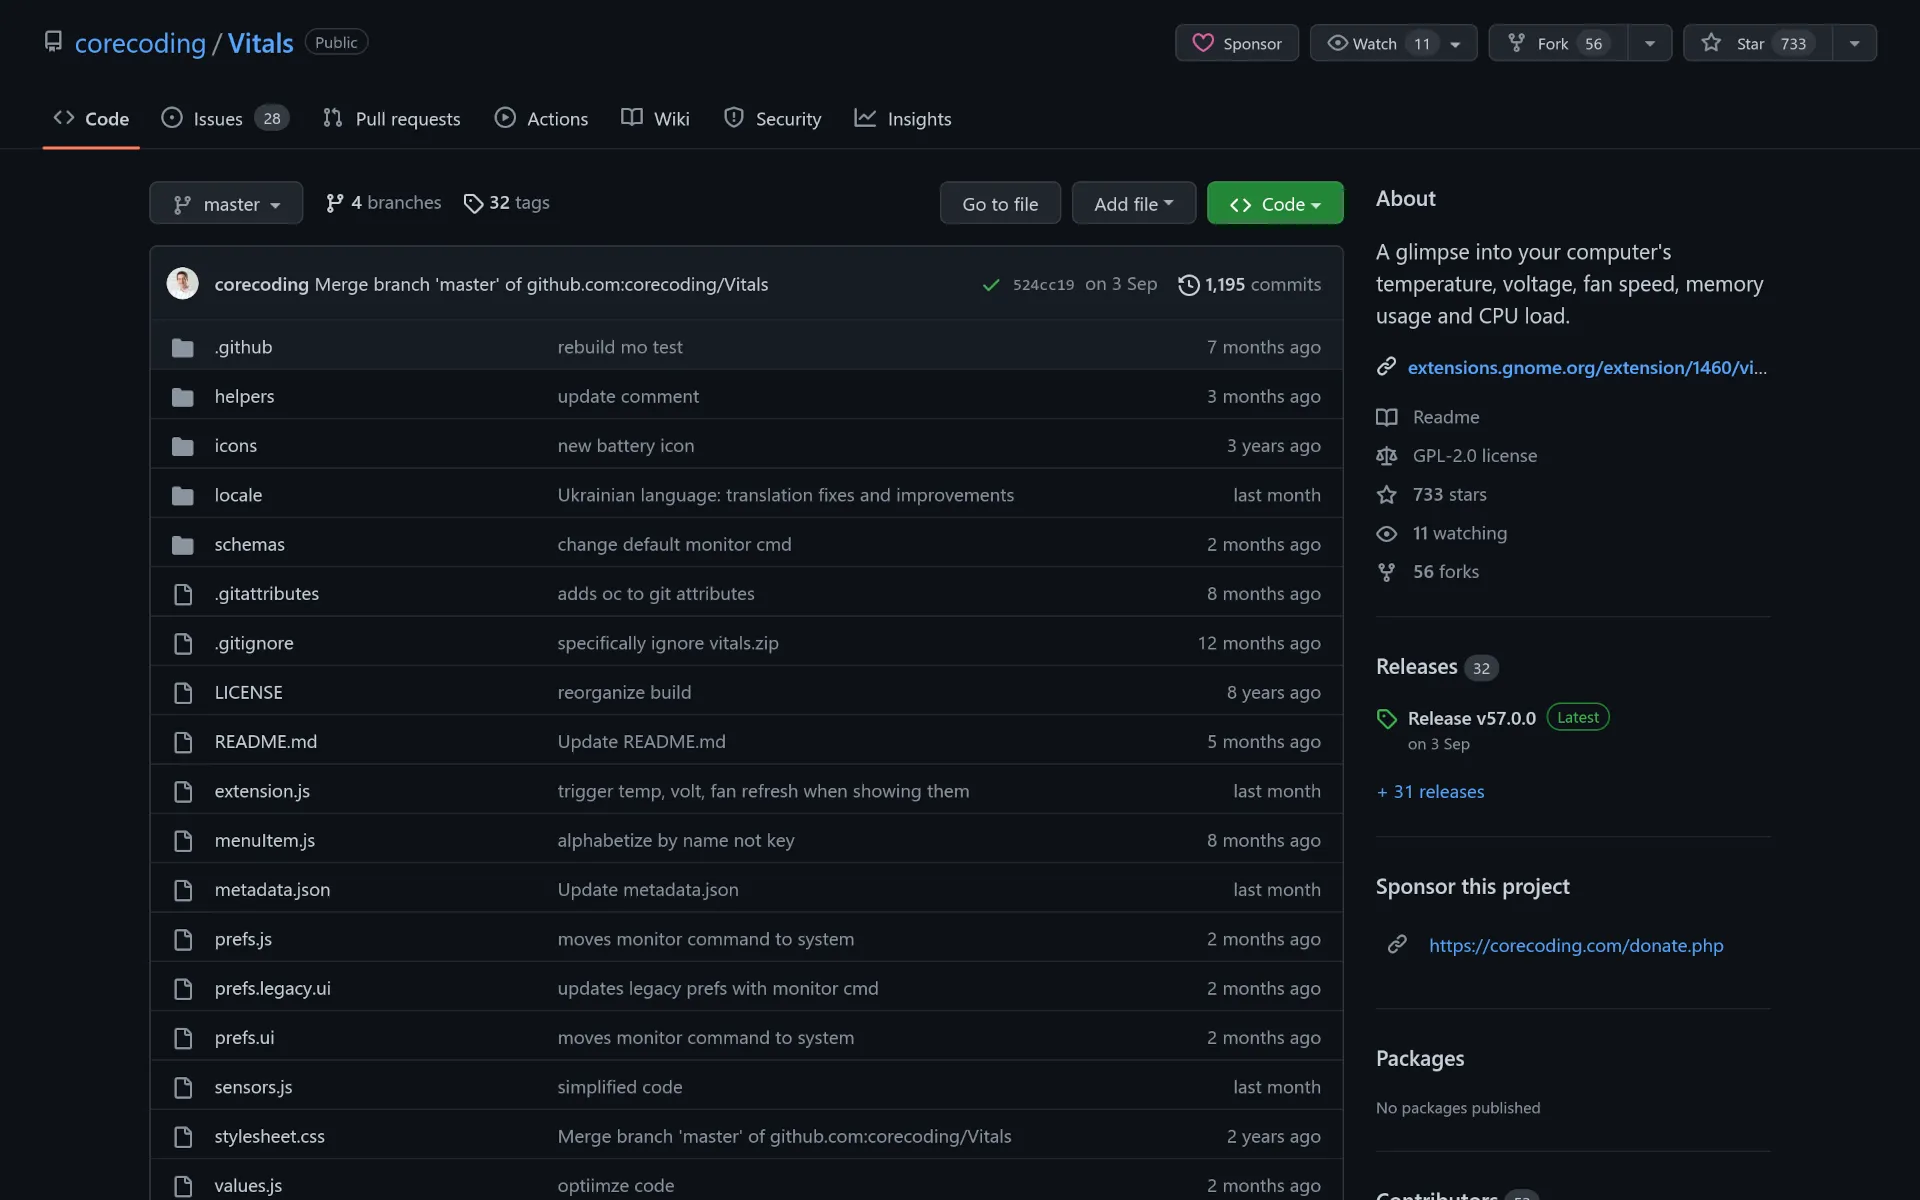
Task: Open the Watch dropdown caret
Action: (1456, 44)
